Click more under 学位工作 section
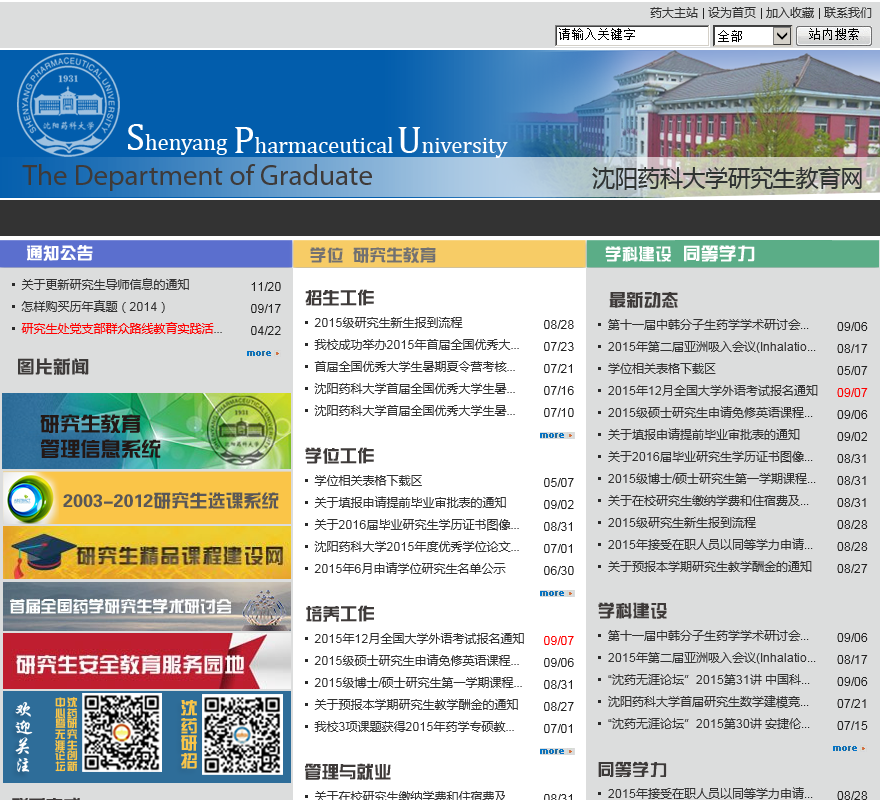The width and height of the screenshot is (880, 800). (x=556, y=593)
